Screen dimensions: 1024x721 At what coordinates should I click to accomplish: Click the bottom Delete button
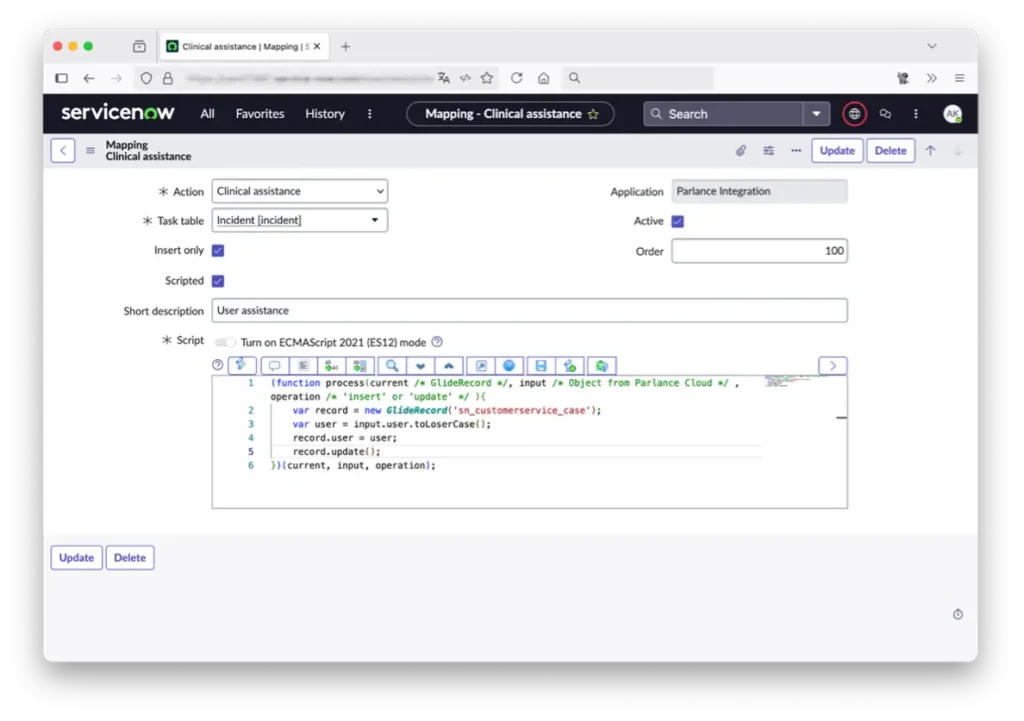point(130,558)
